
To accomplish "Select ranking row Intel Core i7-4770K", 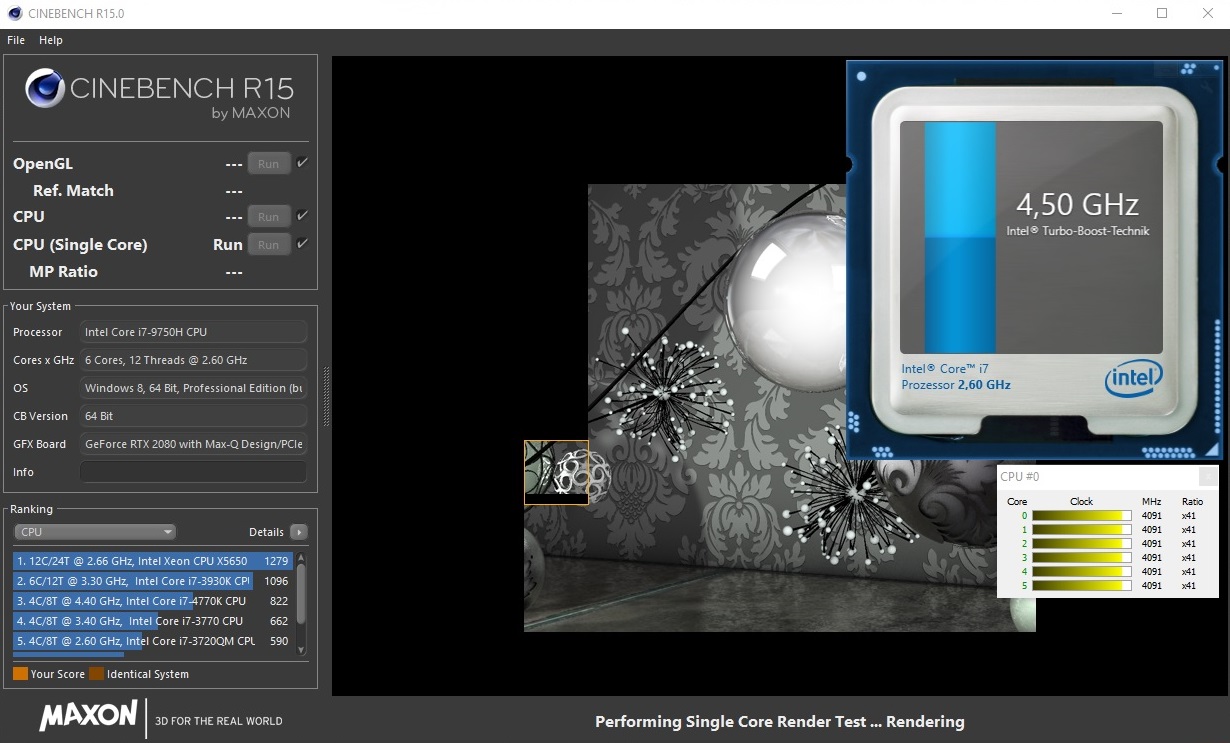I will click(x=152, y=601).
